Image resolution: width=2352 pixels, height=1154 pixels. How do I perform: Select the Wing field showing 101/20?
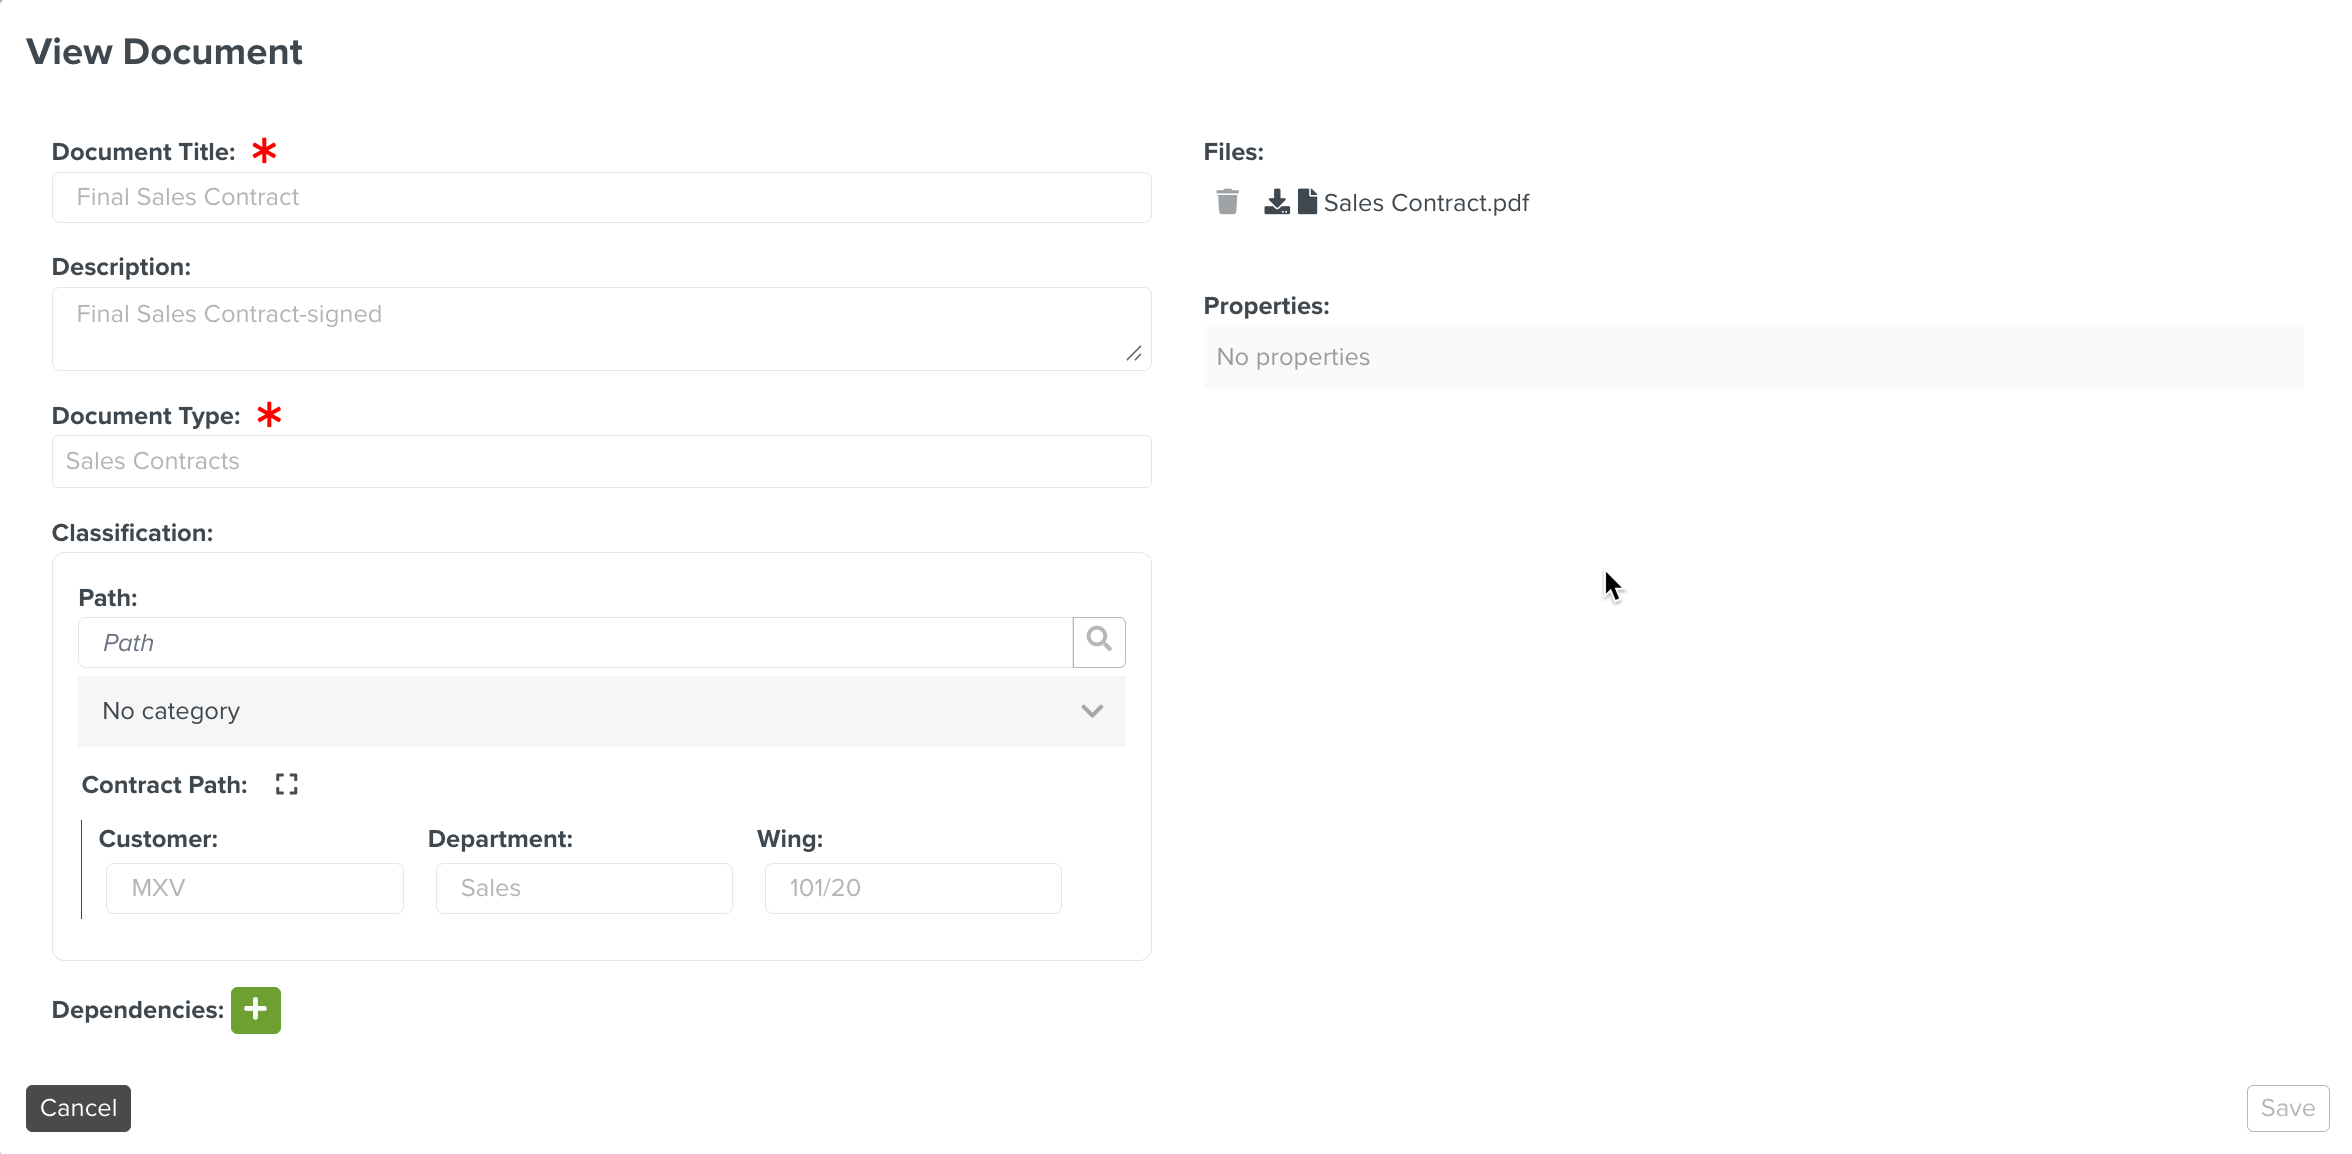pos(913,888)
